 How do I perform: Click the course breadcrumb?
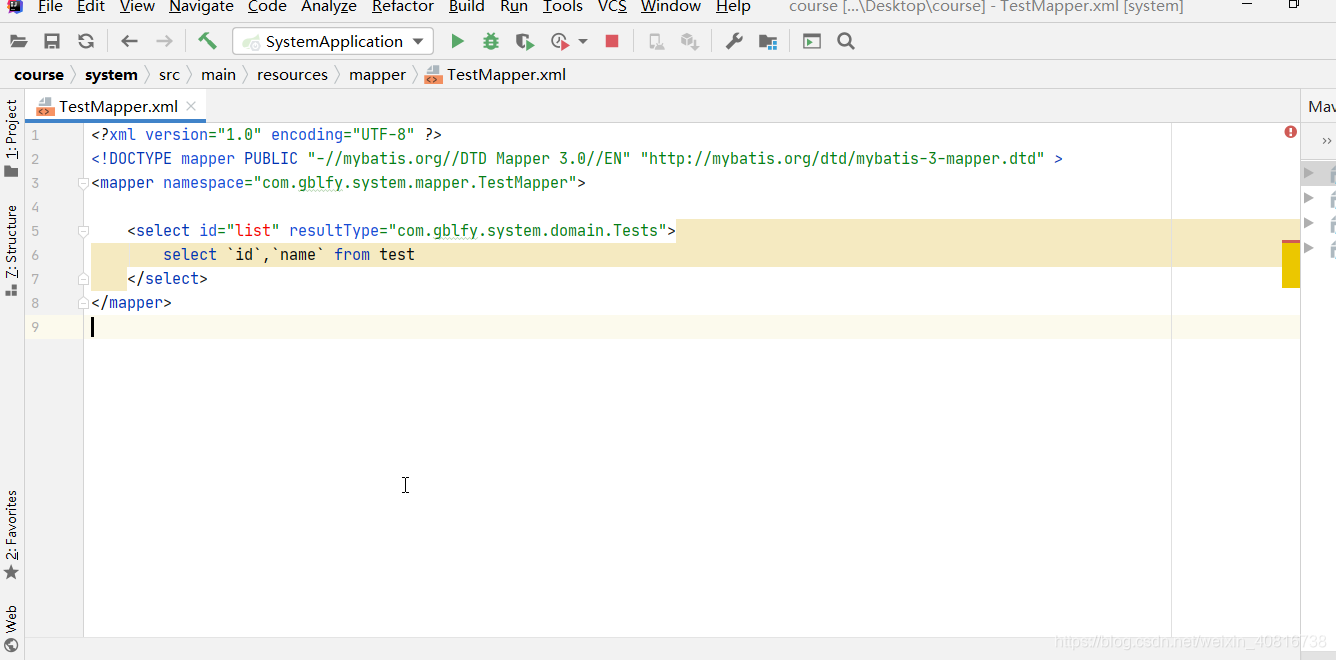pyautogui.click(x=39, y=75)
